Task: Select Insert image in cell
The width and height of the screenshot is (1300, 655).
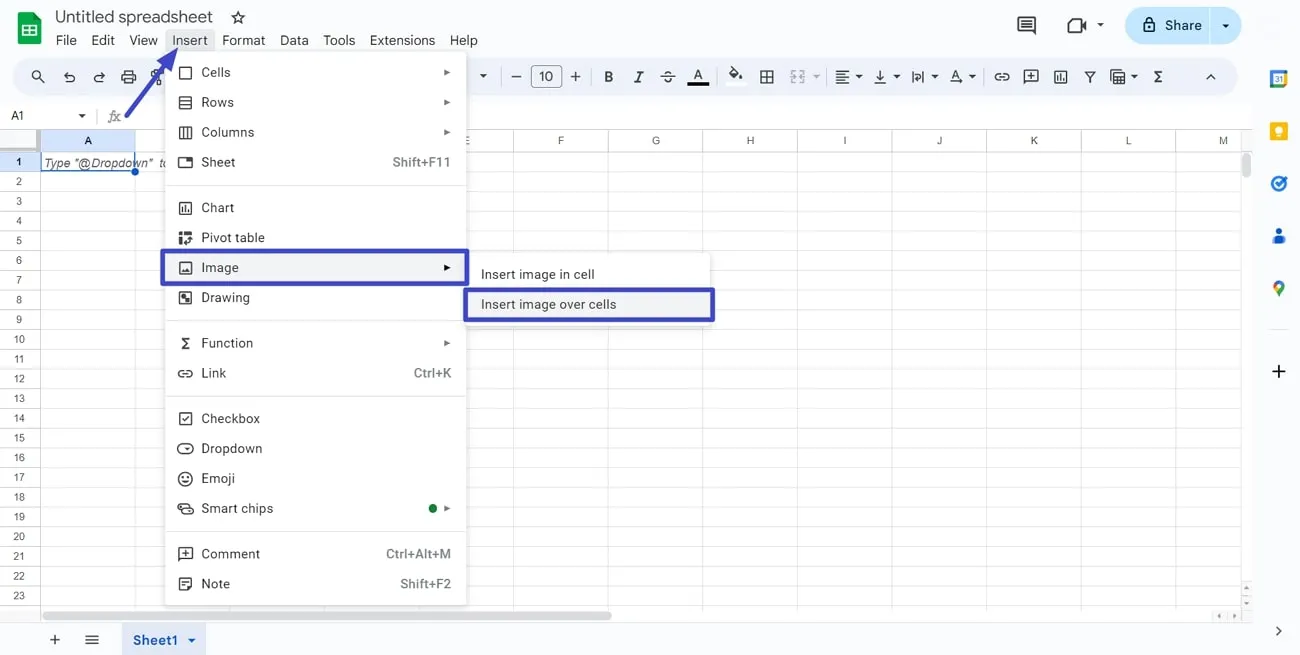Action: (588, 274)
